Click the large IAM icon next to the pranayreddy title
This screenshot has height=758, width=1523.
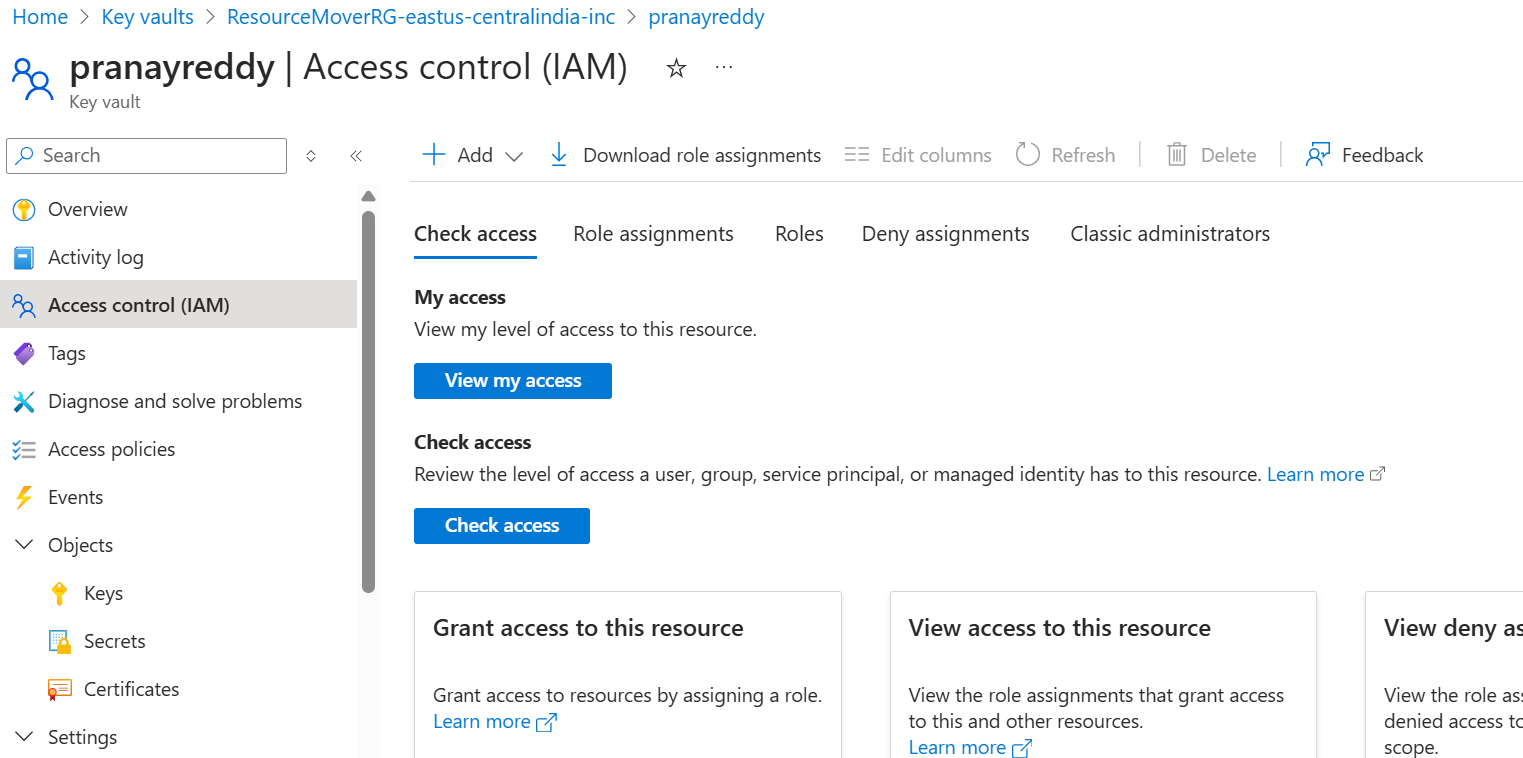pos(32,78)
